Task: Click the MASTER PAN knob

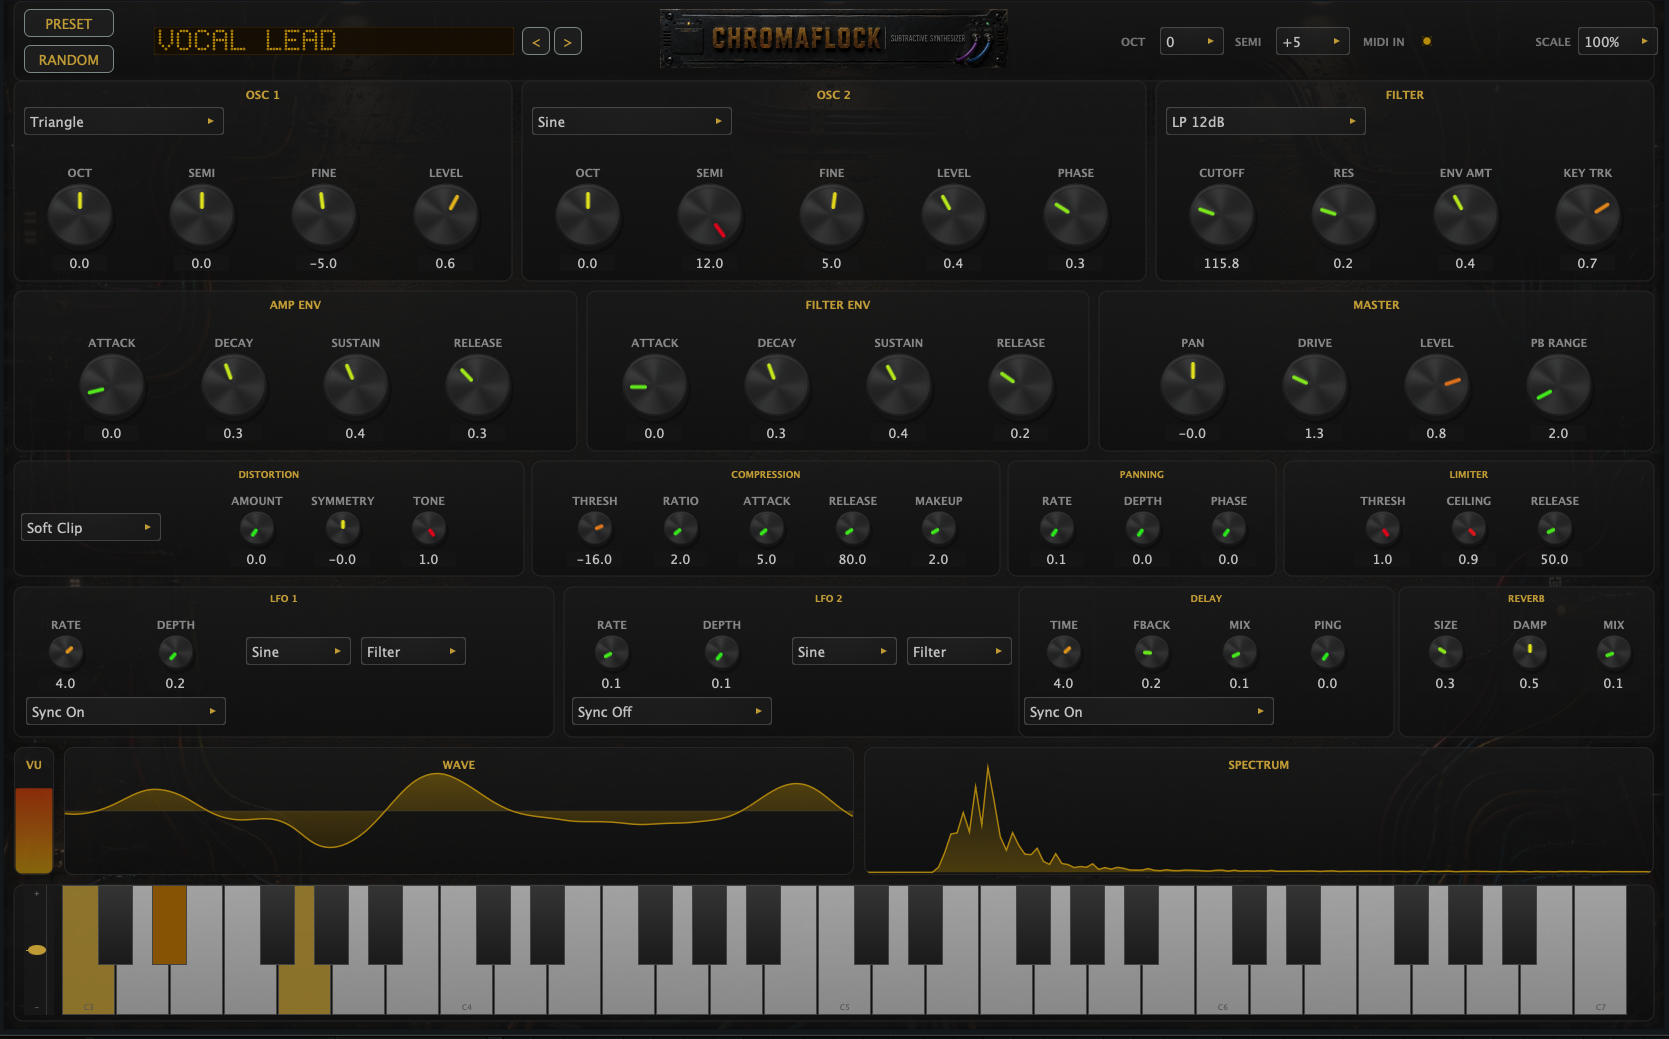Action: pos(1193,385)
